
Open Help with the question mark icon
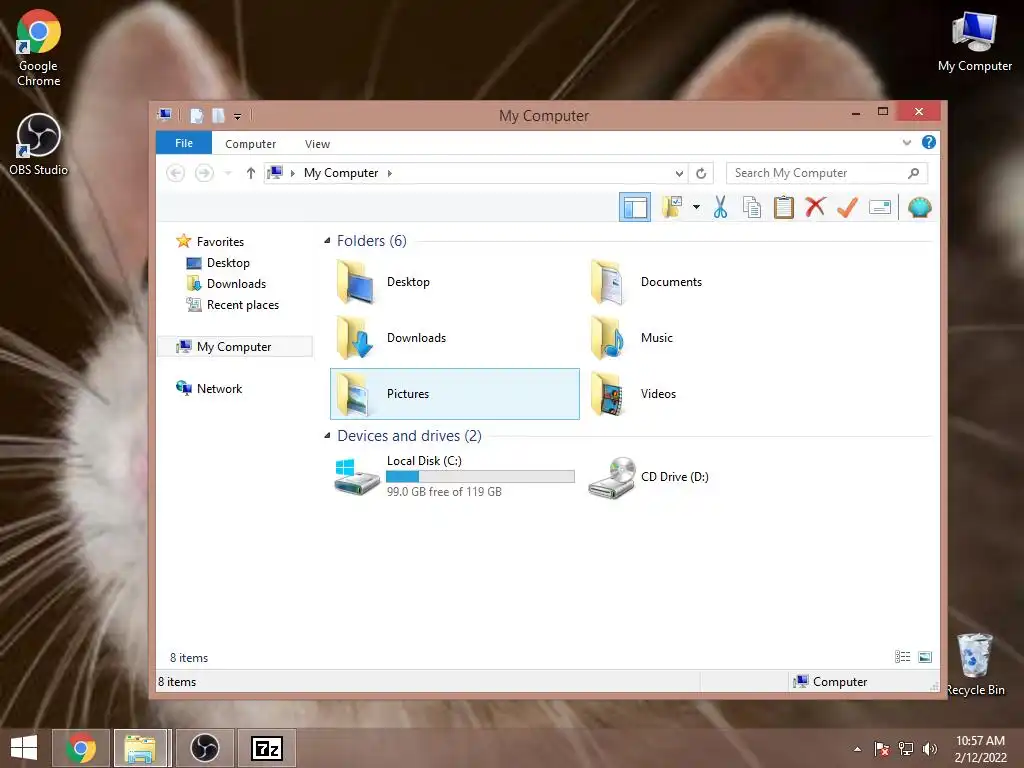click(929, 142)
